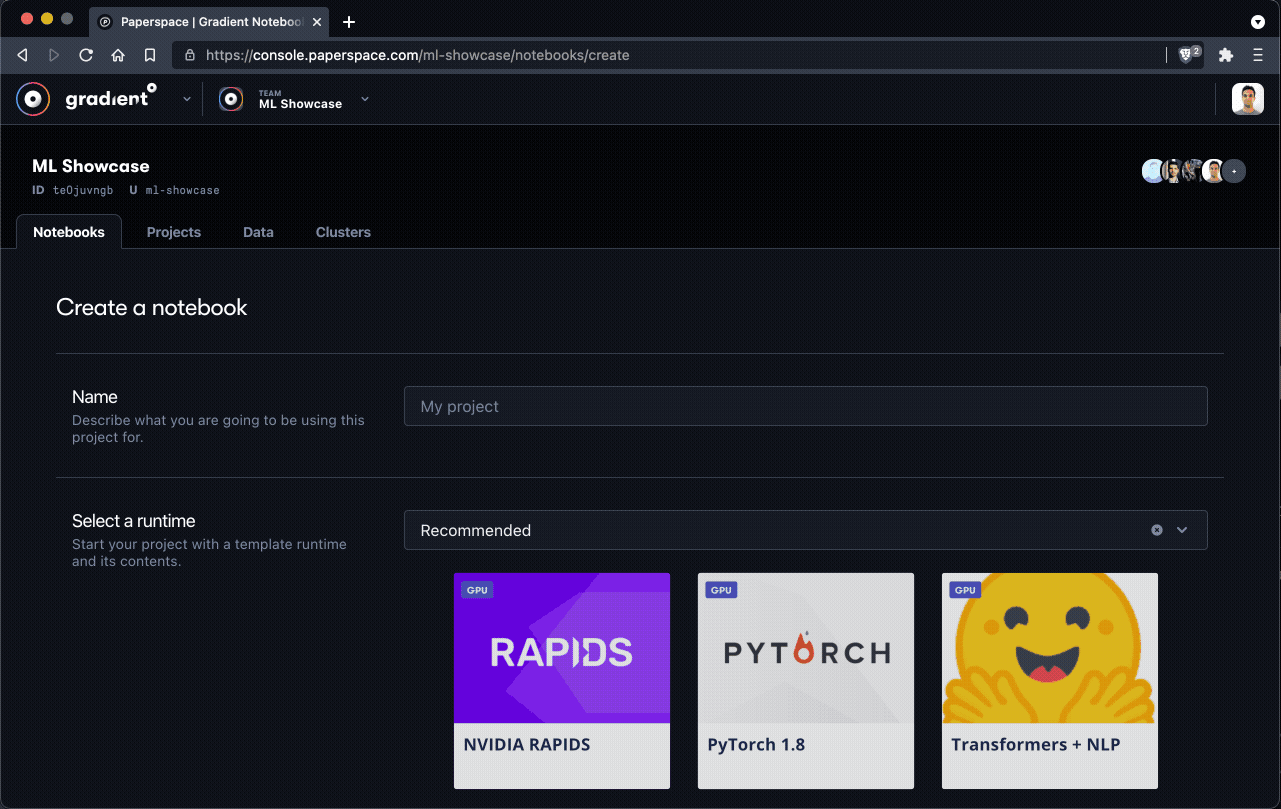Focus the My project name field

coord(805,406)
